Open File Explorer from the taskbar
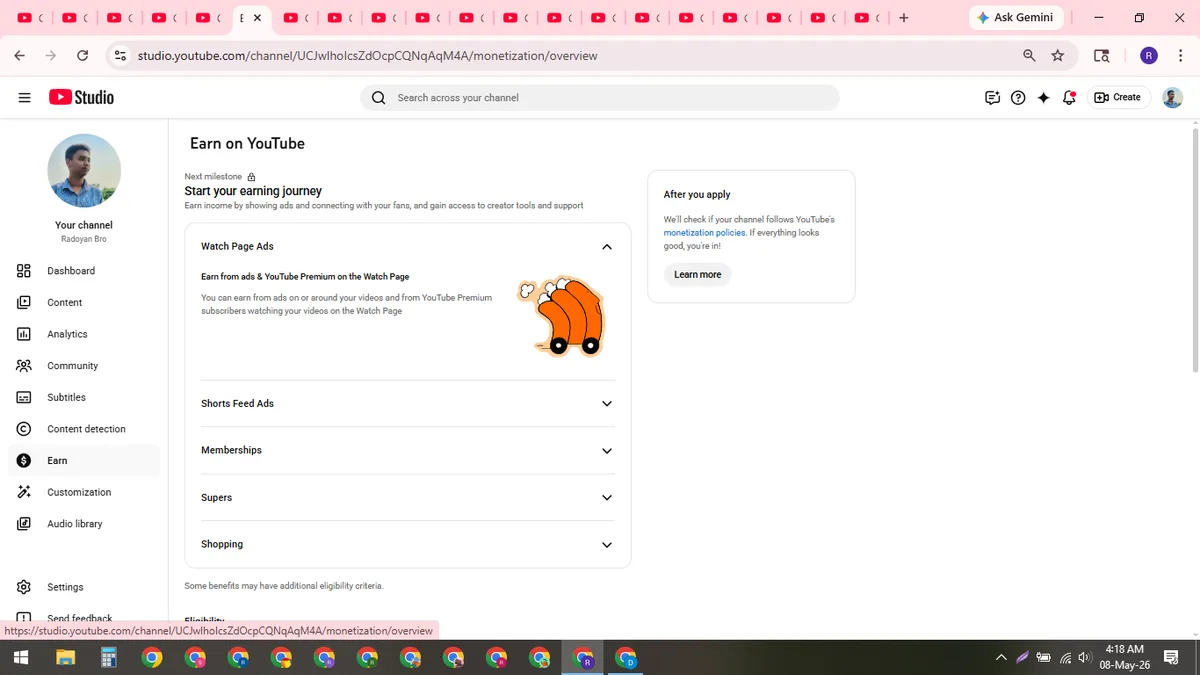Screen dimensions: 1200x675 (65, 658)
